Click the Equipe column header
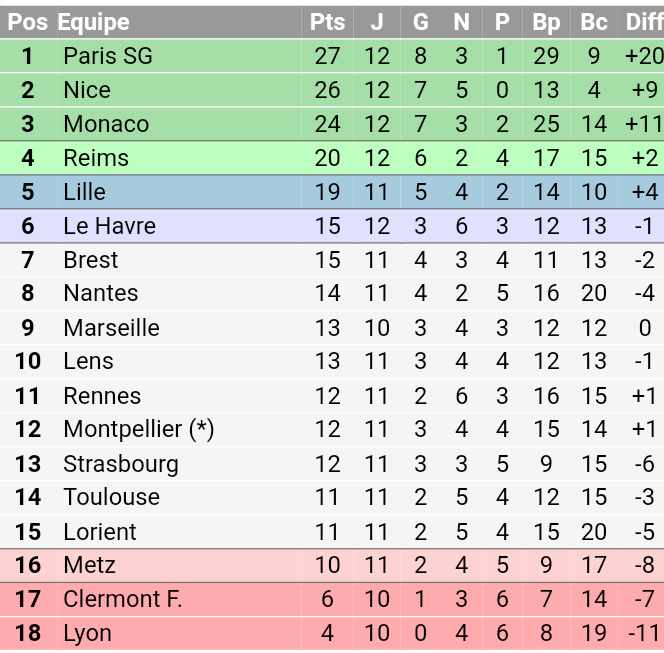 coord(94,22)
